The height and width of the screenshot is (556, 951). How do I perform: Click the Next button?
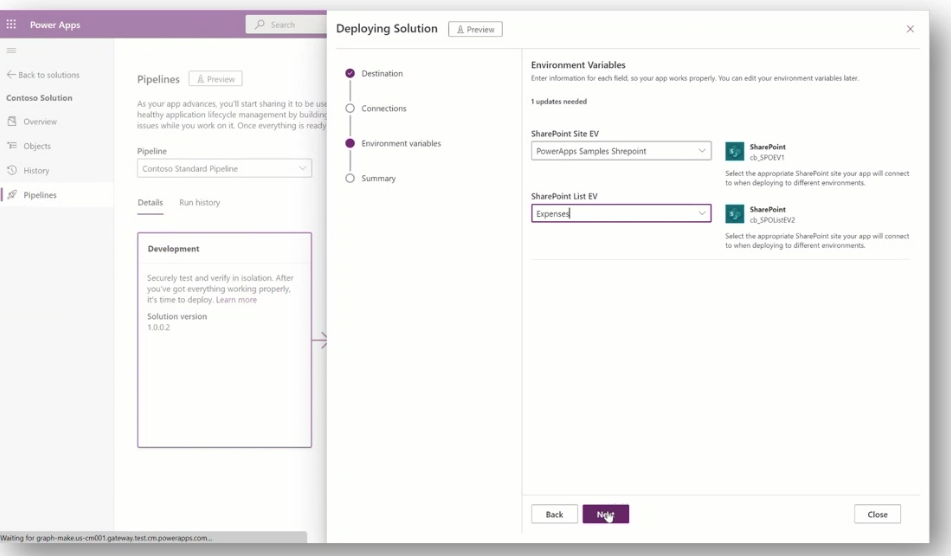tap(605, 514)
